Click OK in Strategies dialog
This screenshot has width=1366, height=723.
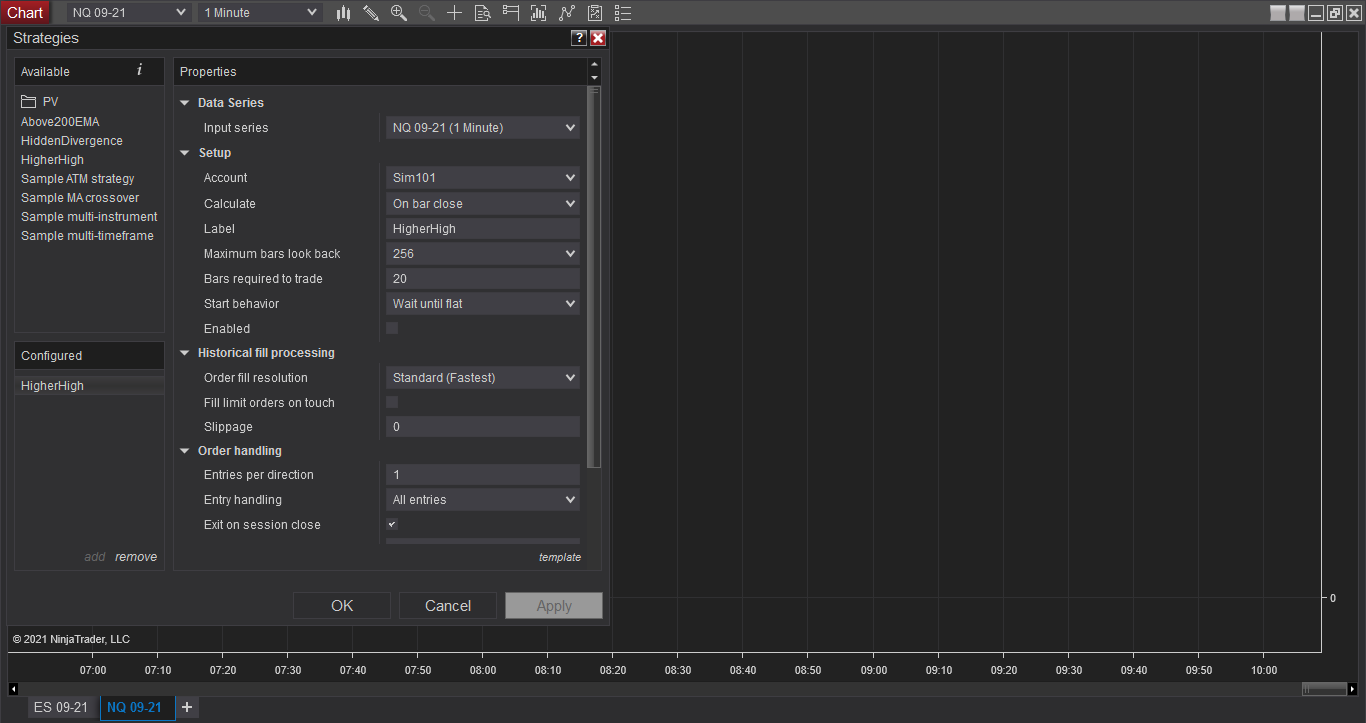[x=342, y=605]
